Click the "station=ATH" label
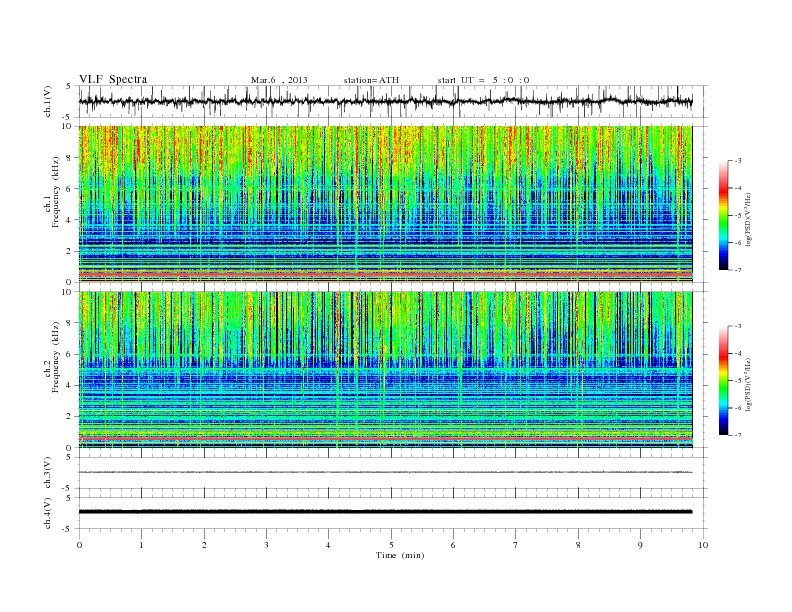 coord(371,80)
